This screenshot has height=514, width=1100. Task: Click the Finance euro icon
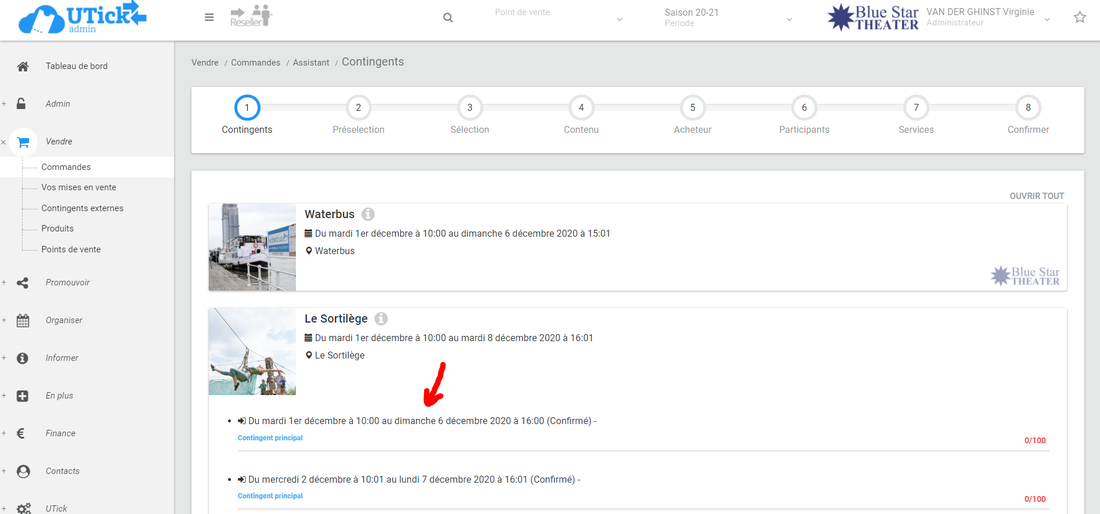tap(22, 433)
